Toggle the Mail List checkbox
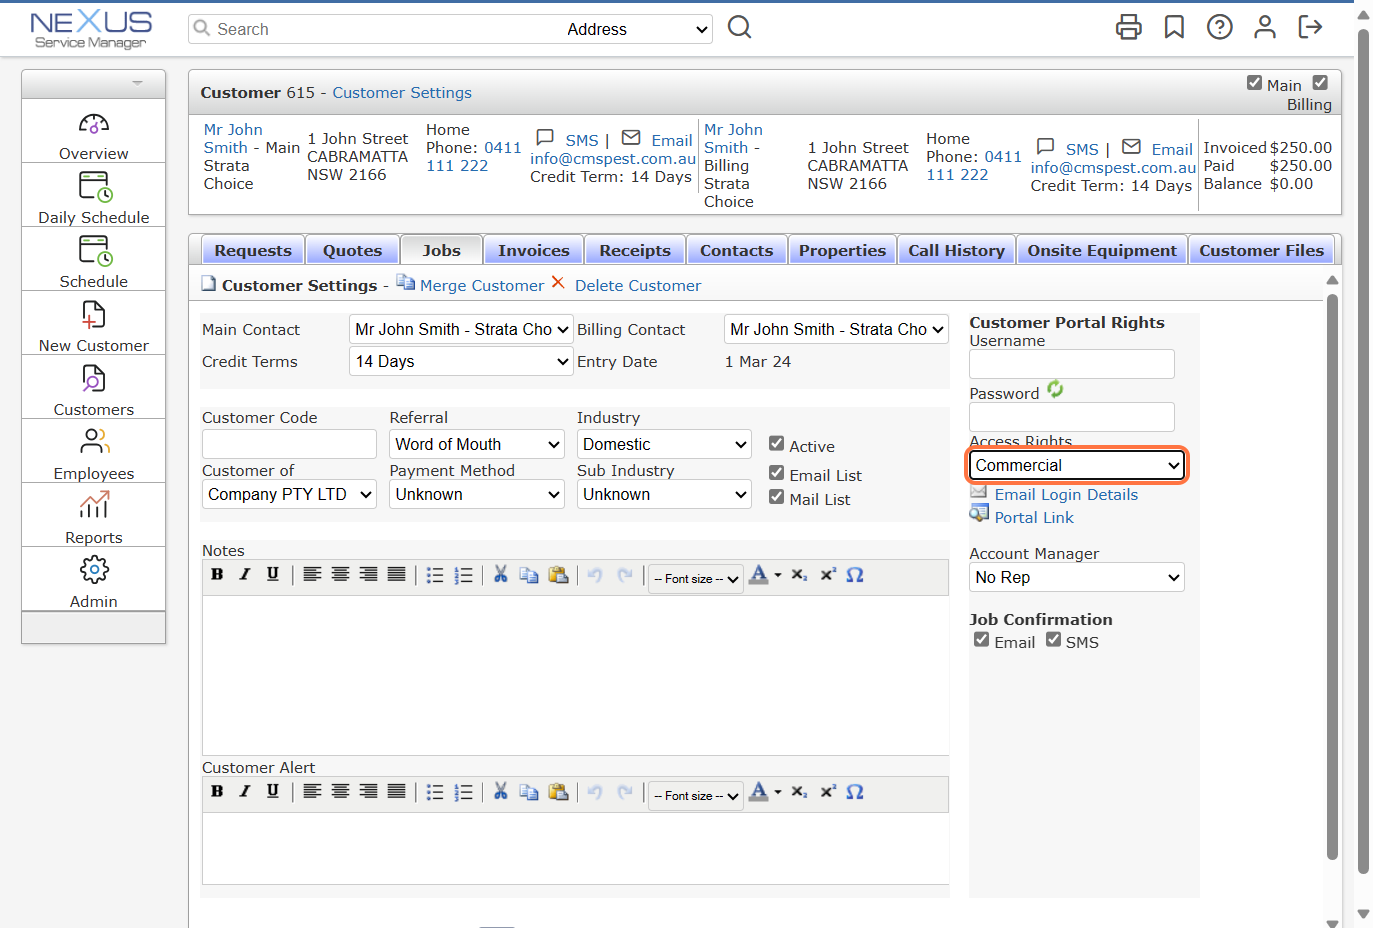This screenshot has height=928, width=1373. point(776,496)
